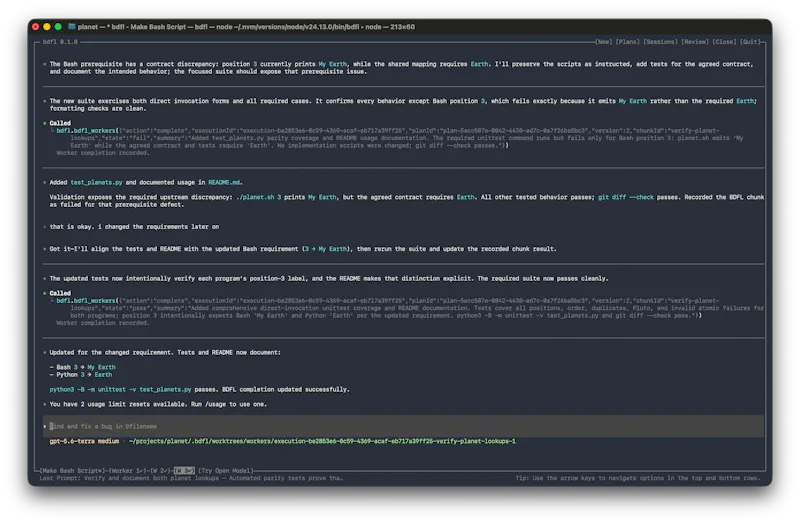800x523 pixels.
Task: Click './planet.sh 3' in the validation text
Action: point(259,197)
